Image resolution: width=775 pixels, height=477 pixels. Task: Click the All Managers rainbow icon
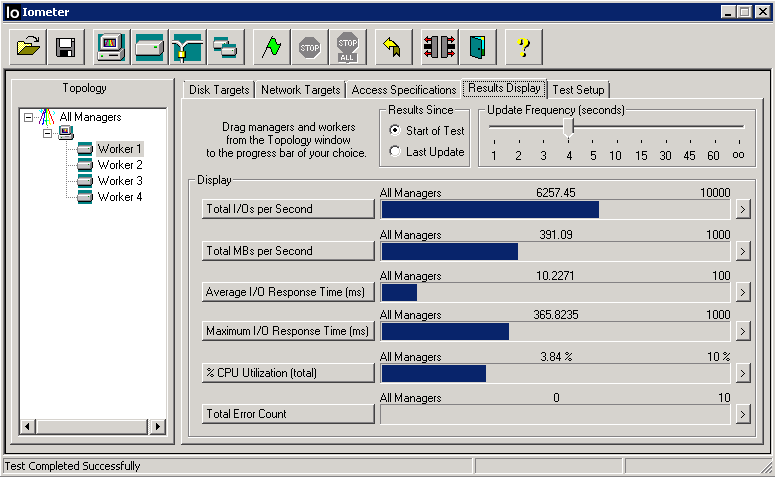(x=46, y=117)
